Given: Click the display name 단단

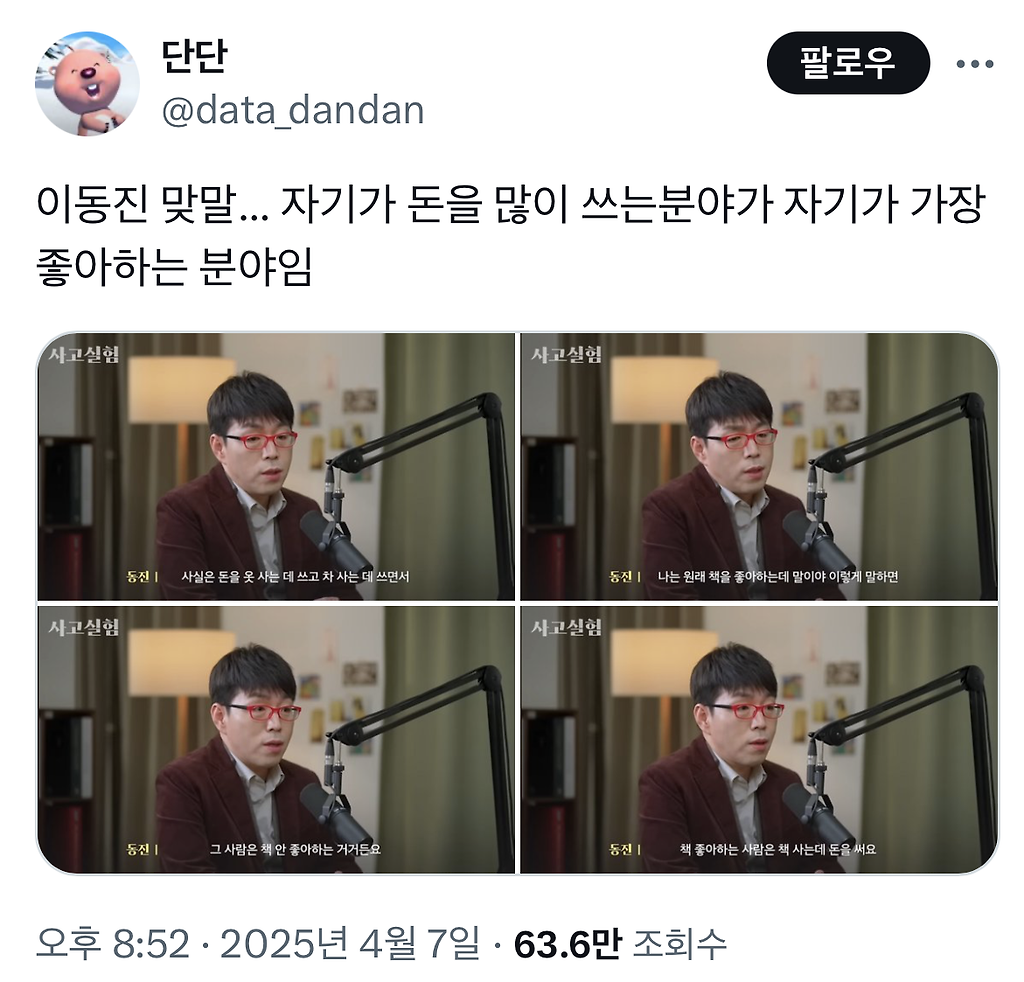Looking at the screenshot, I should [x=194, y=56].
